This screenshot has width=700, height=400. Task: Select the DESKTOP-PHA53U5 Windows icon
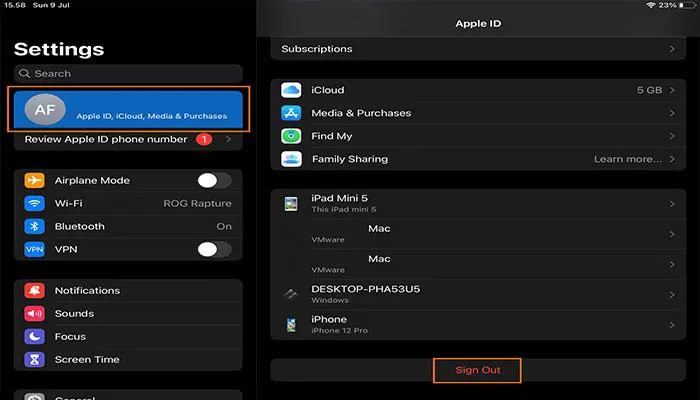pos(291,294)
